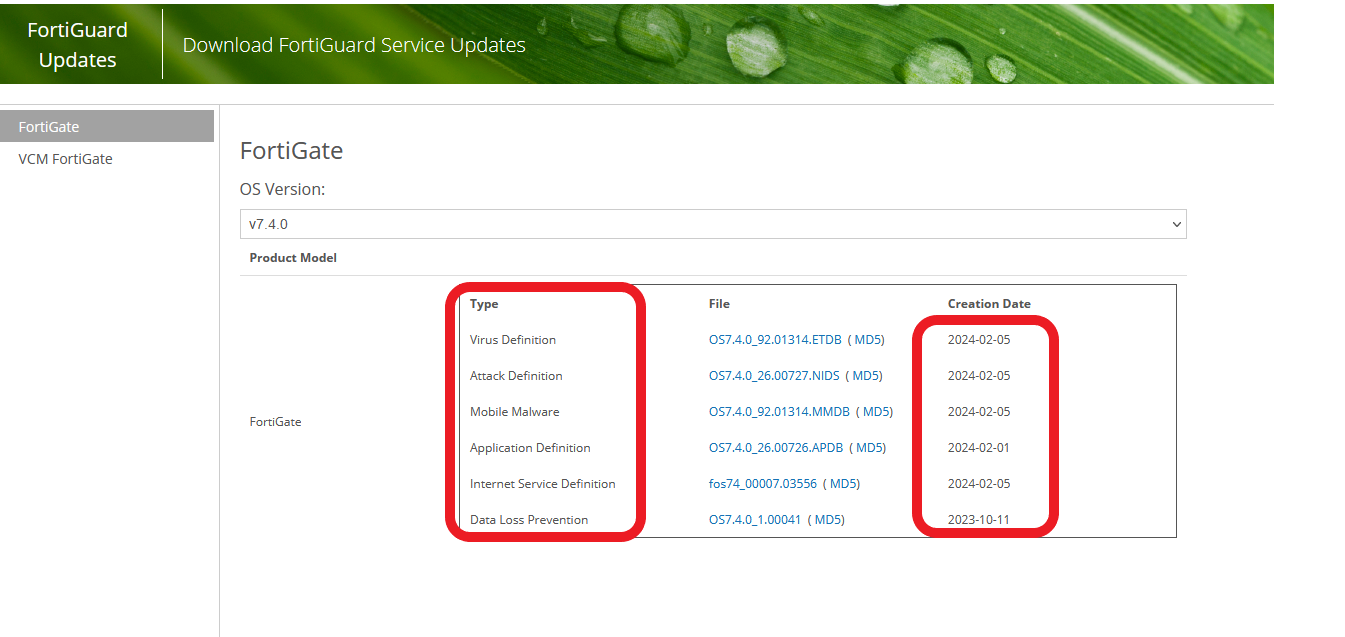Click the Product Model header

click(x=293, y=258)
